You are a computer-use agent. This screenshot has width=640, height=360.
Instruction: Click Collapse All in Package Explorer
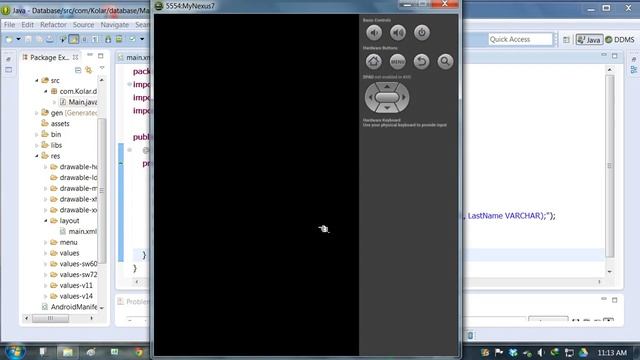tap(78, 70)
